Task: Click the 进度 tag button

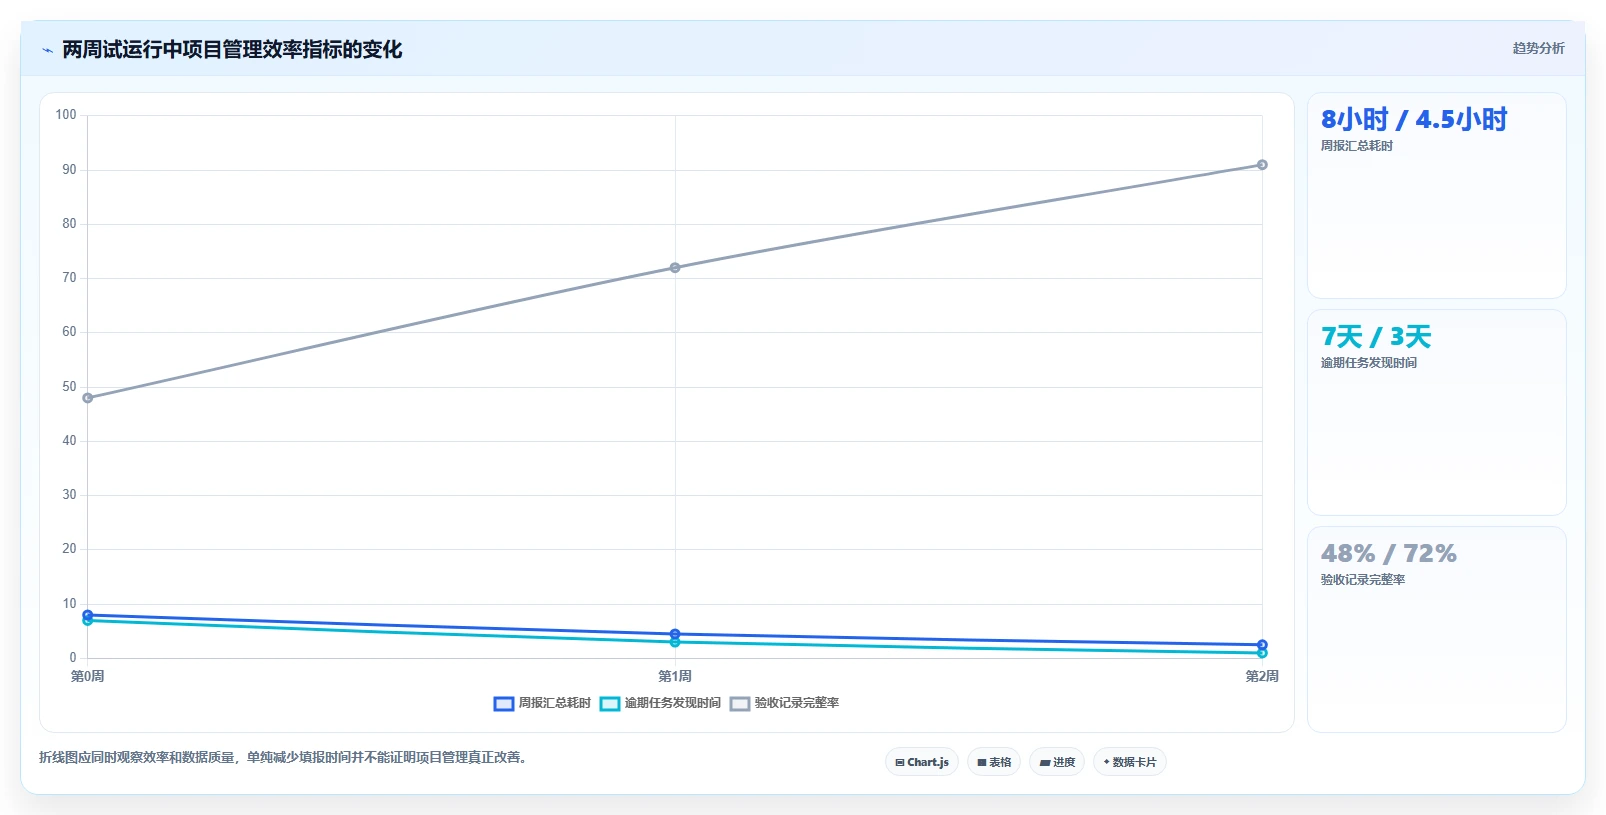Action: [x=1057, y=762]
